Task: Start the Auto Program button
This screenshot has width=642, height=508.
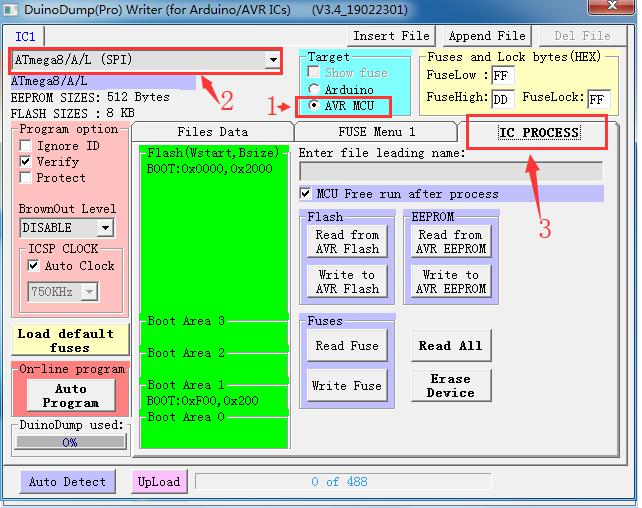Action: click(71, 395)
